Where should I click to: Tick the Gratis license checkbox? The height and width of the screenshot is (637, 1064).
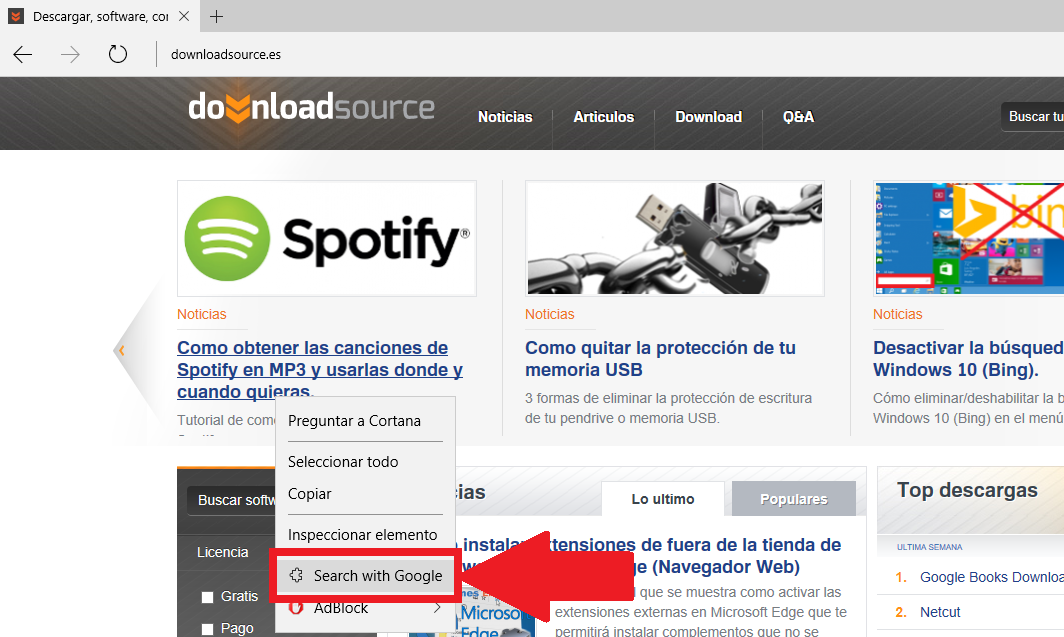point(208,597)
